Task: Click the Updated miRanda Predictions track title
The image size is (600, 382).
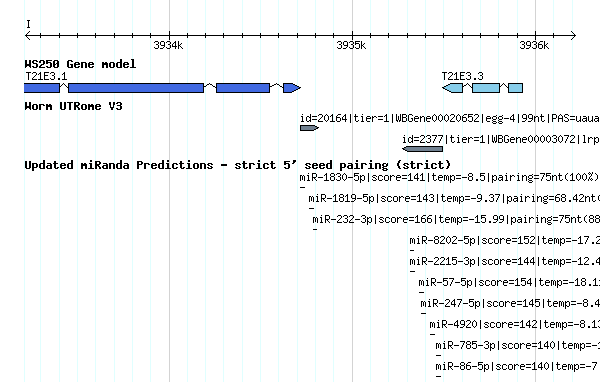Action: 238,165
